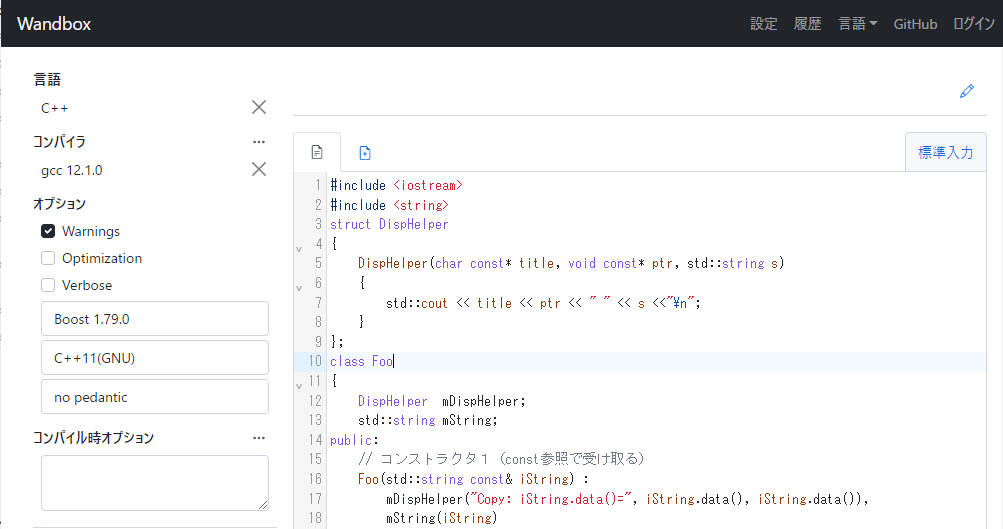This screenshot has height=529, width=1003.
Task: Click the compile-time options text area
Action: [x=155, y=483]
